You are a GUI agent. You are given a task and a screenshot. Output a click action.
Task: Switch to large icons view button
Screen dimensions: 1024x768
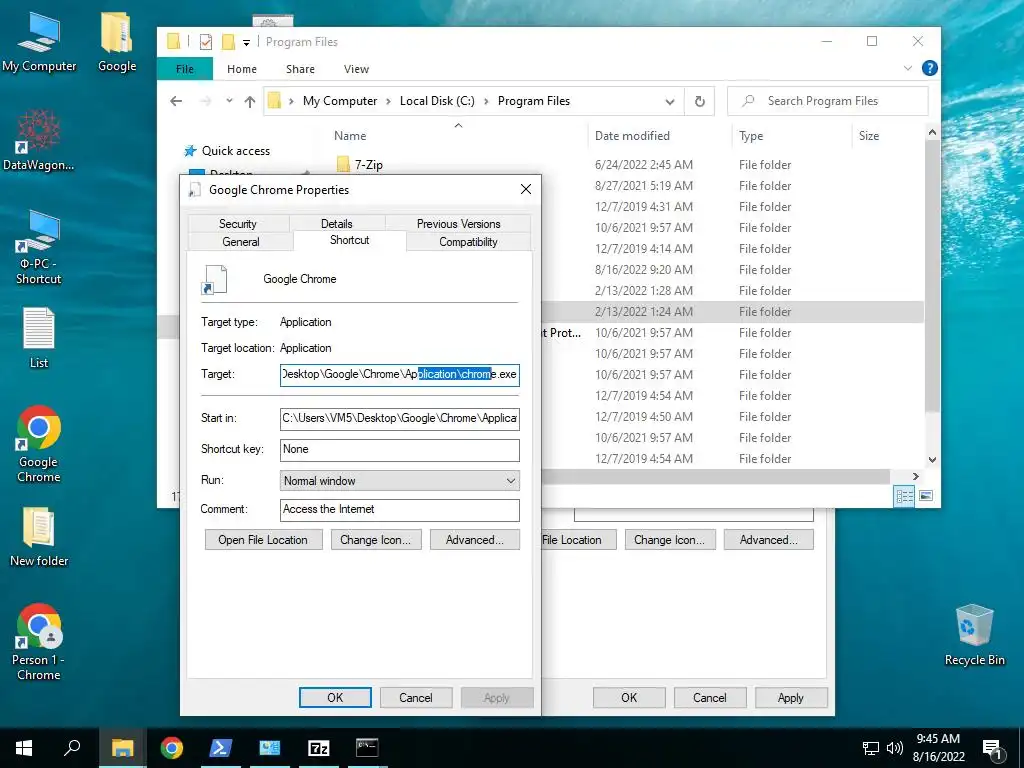coord(926,496)
